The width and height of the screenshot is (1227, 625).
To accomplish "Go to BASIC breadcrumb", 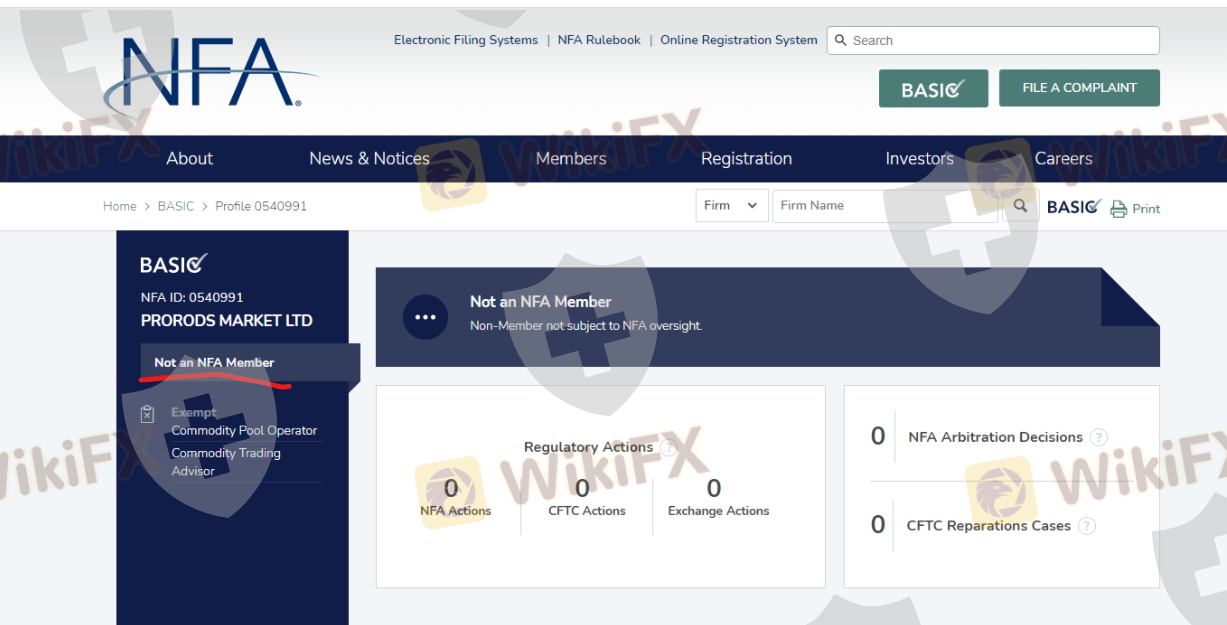I will pos(176,206).
